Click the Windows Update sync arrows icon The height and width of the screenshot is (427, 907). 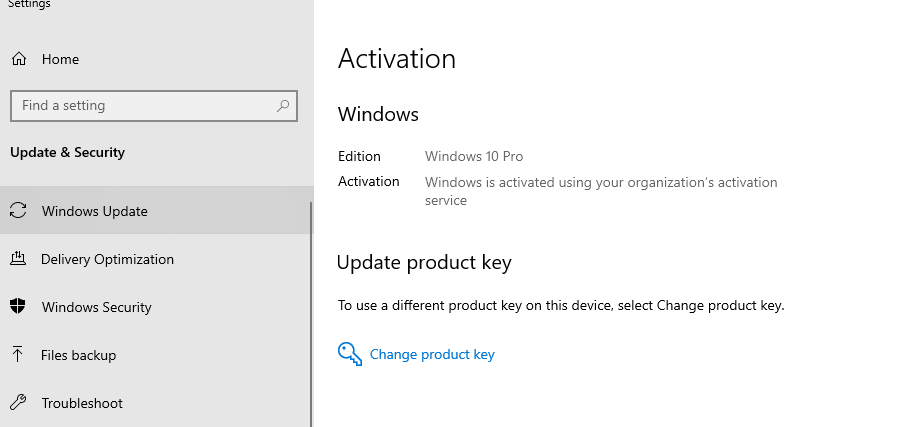(18, 211)
